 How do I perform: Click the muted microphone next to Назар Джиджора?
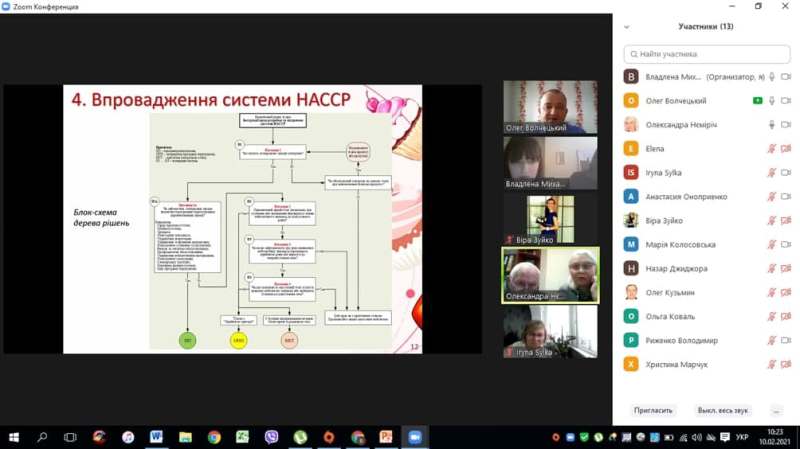tap(772, 269)
